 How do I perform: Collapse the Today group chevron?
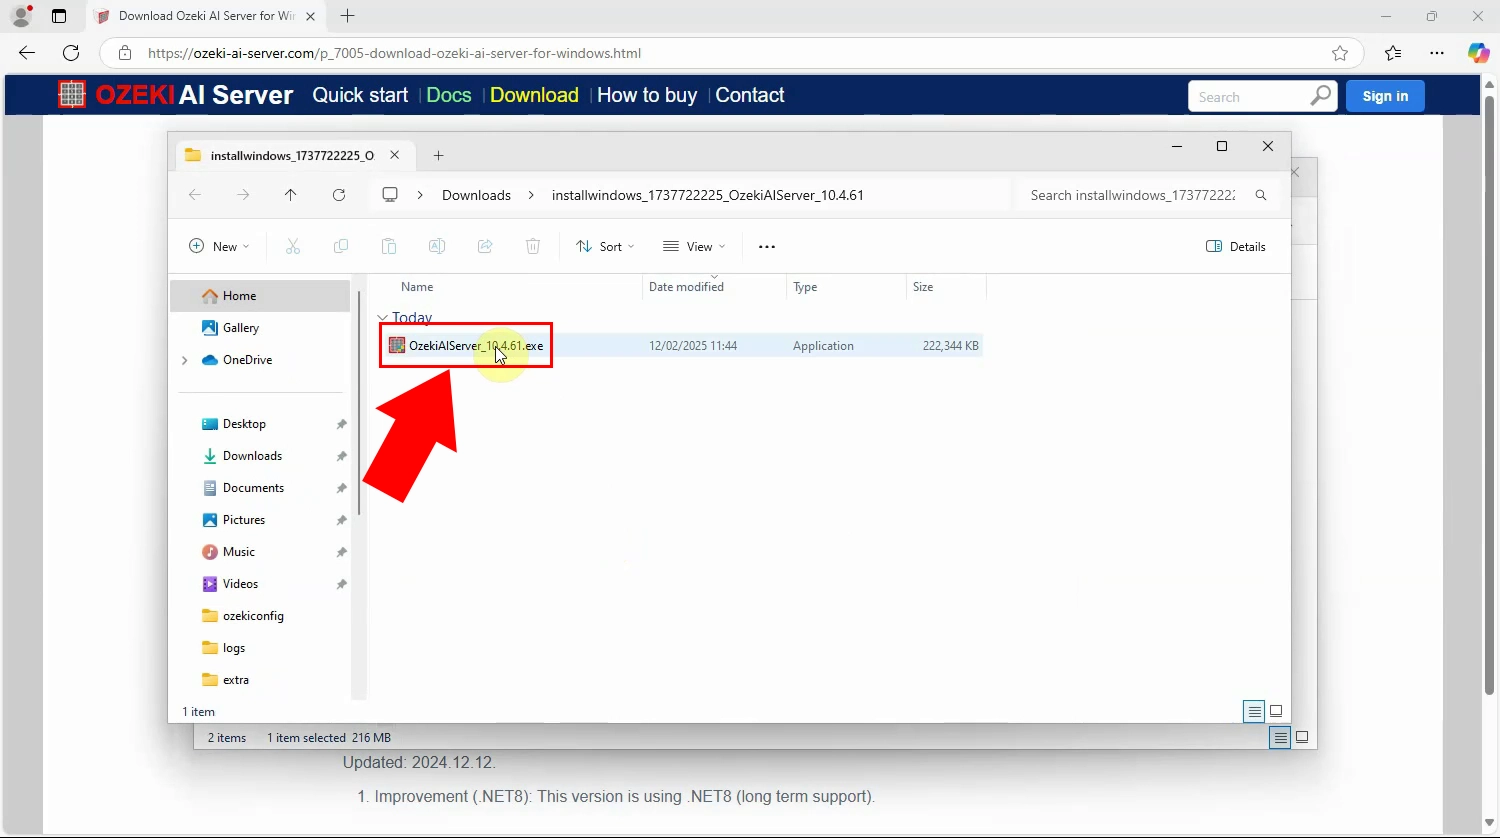pos(382,318)
